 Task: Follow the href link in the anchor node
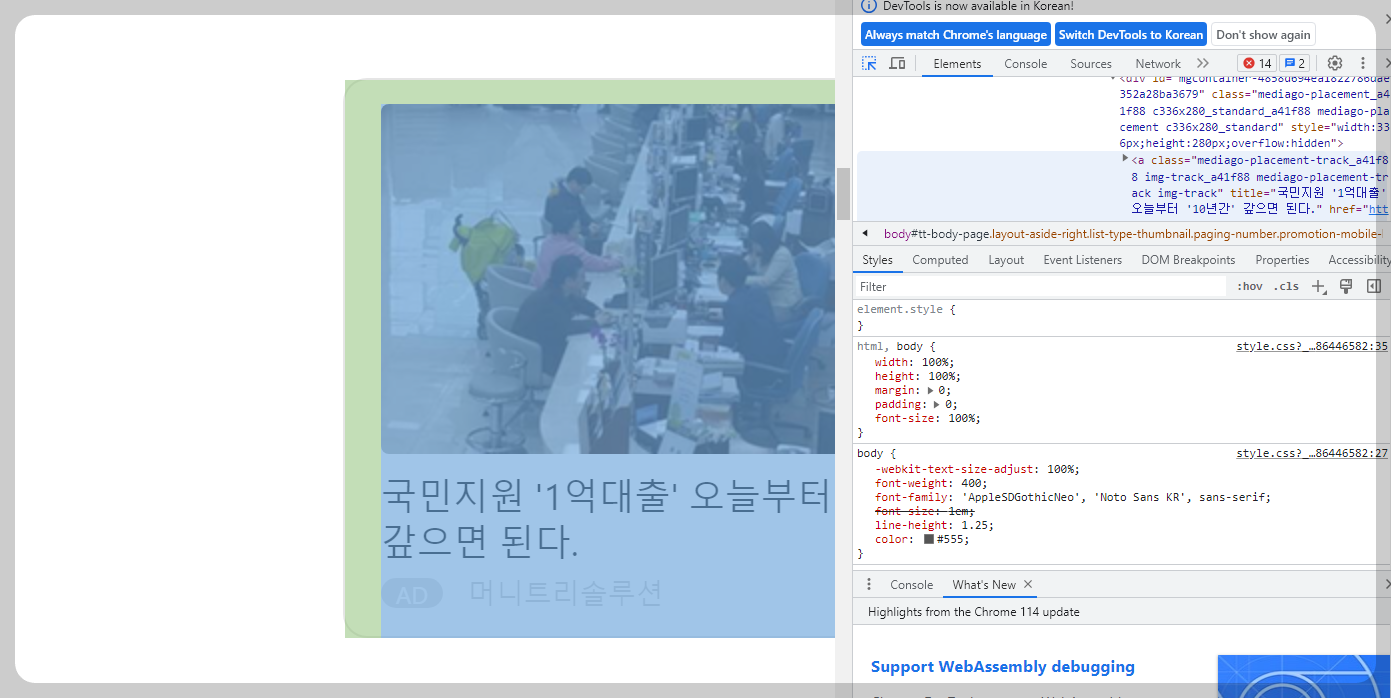point(1378,208)
